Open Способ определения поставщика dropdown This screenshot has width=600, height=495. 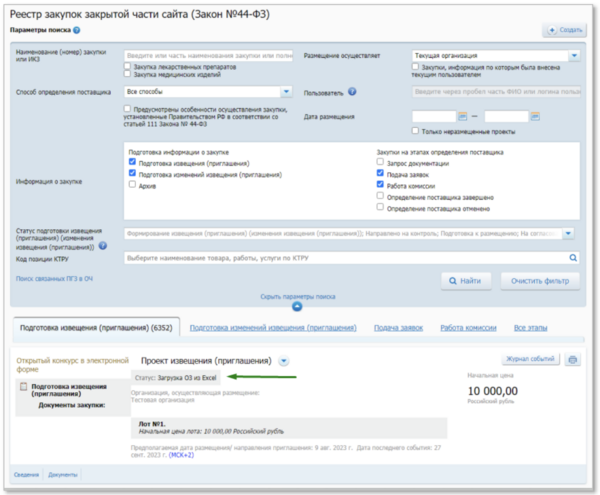pos(286,91)
